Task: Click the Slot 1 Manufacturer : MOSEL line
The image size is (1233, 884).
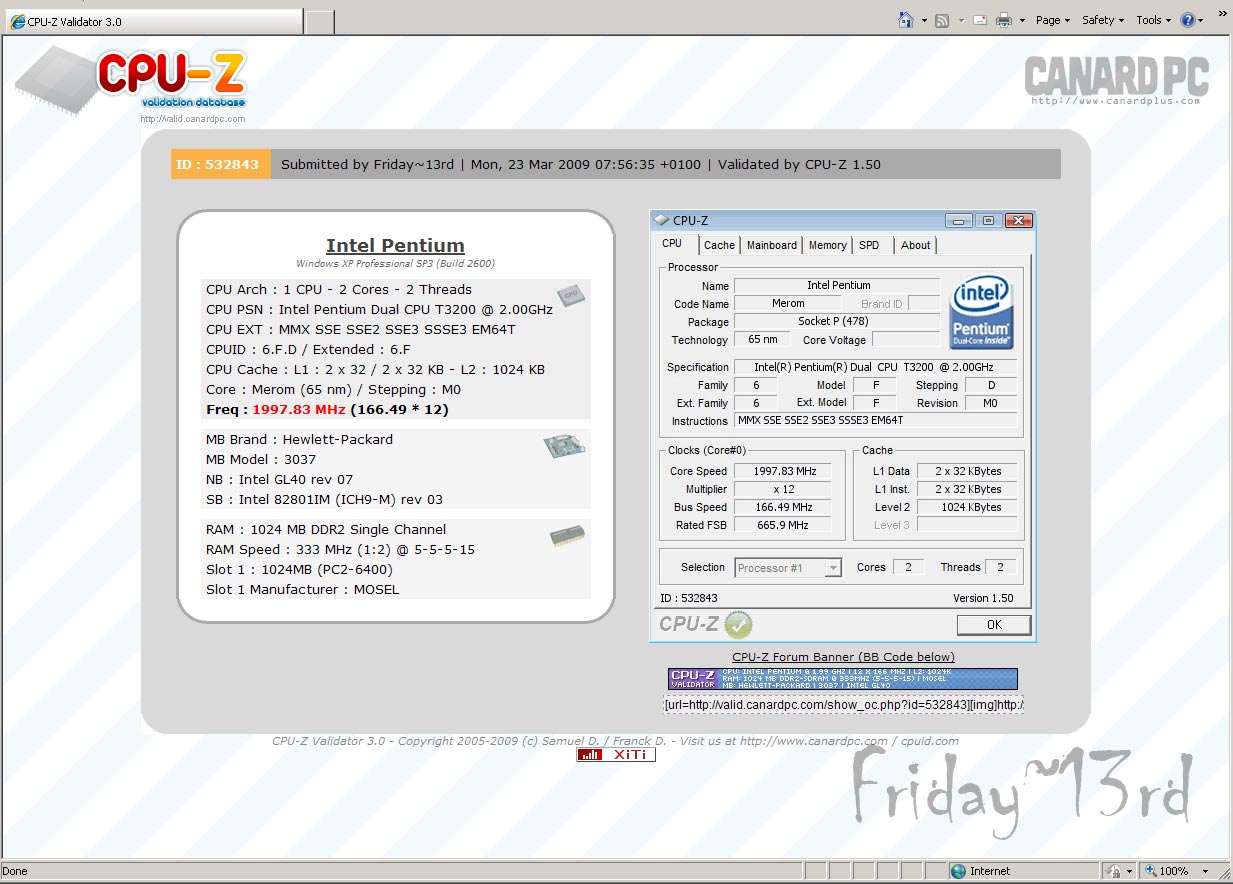Action: tap(302, 589)
